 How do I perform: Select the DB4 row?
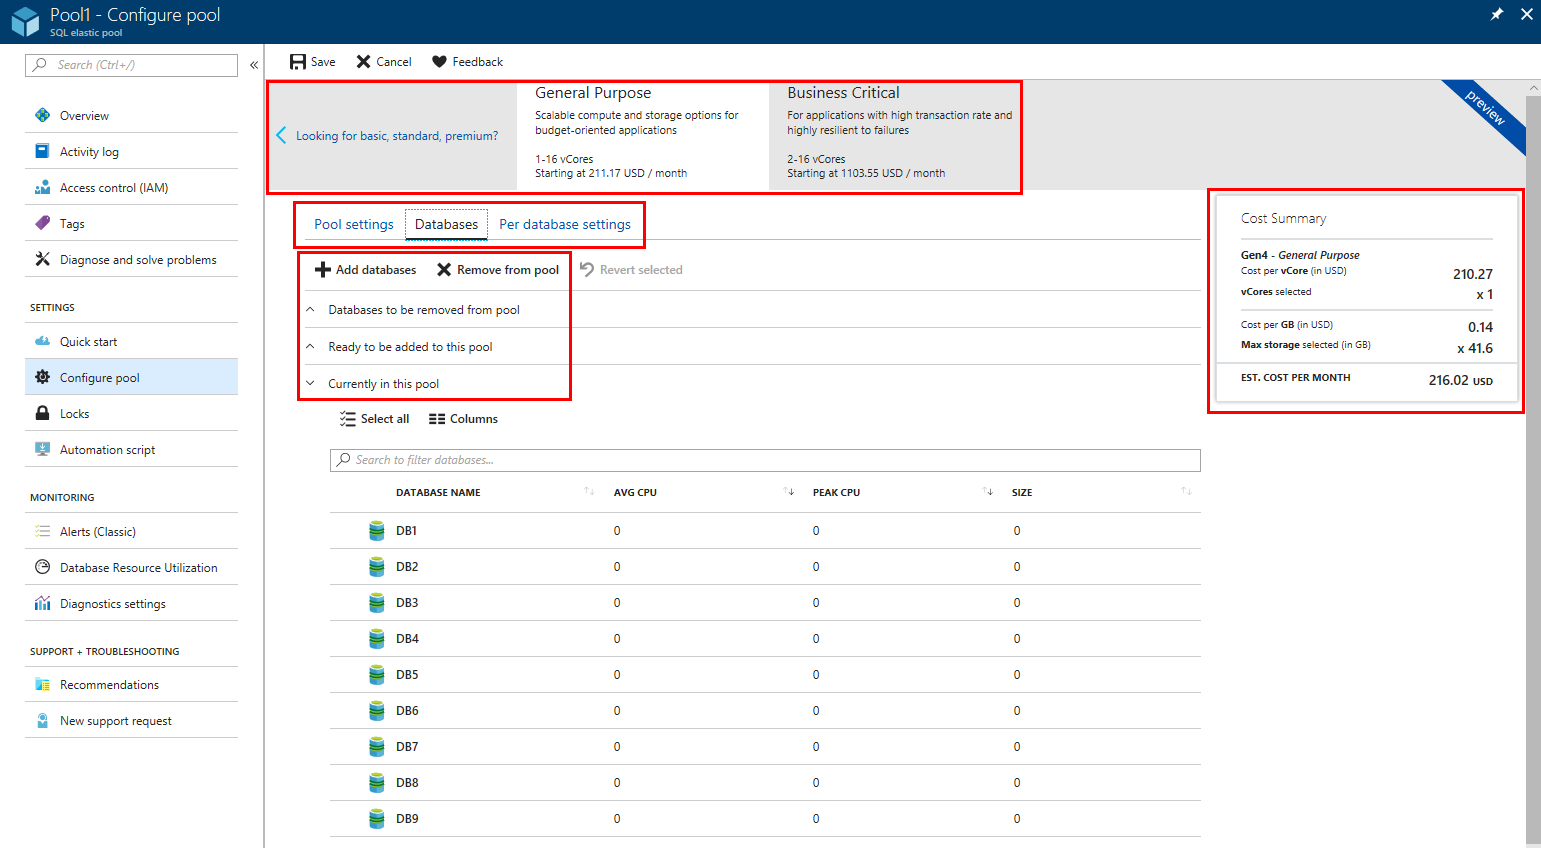point(765,639)
